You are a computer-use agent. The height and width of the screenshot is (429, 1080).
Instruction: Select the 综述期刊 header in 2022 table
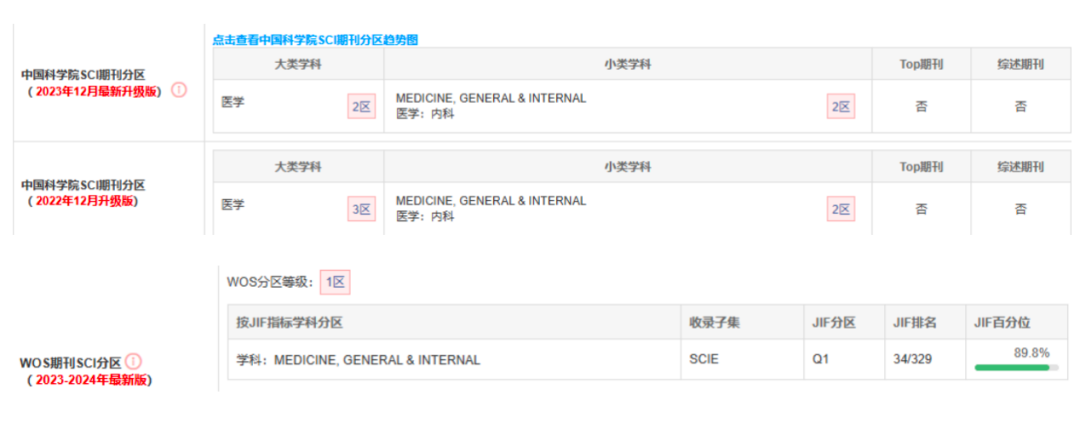point(1021,167)
